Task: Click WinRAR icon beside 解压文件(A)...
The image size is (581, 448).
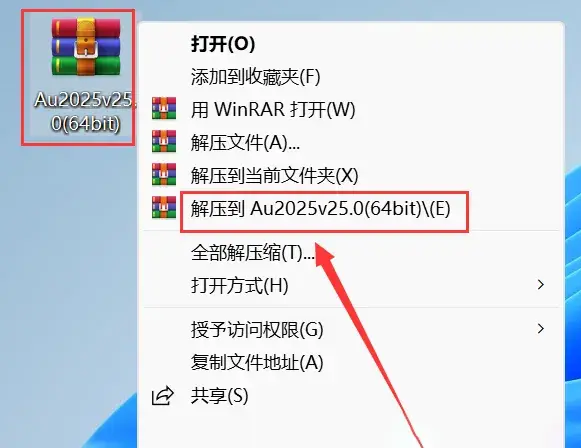Action: coord(164,141)
